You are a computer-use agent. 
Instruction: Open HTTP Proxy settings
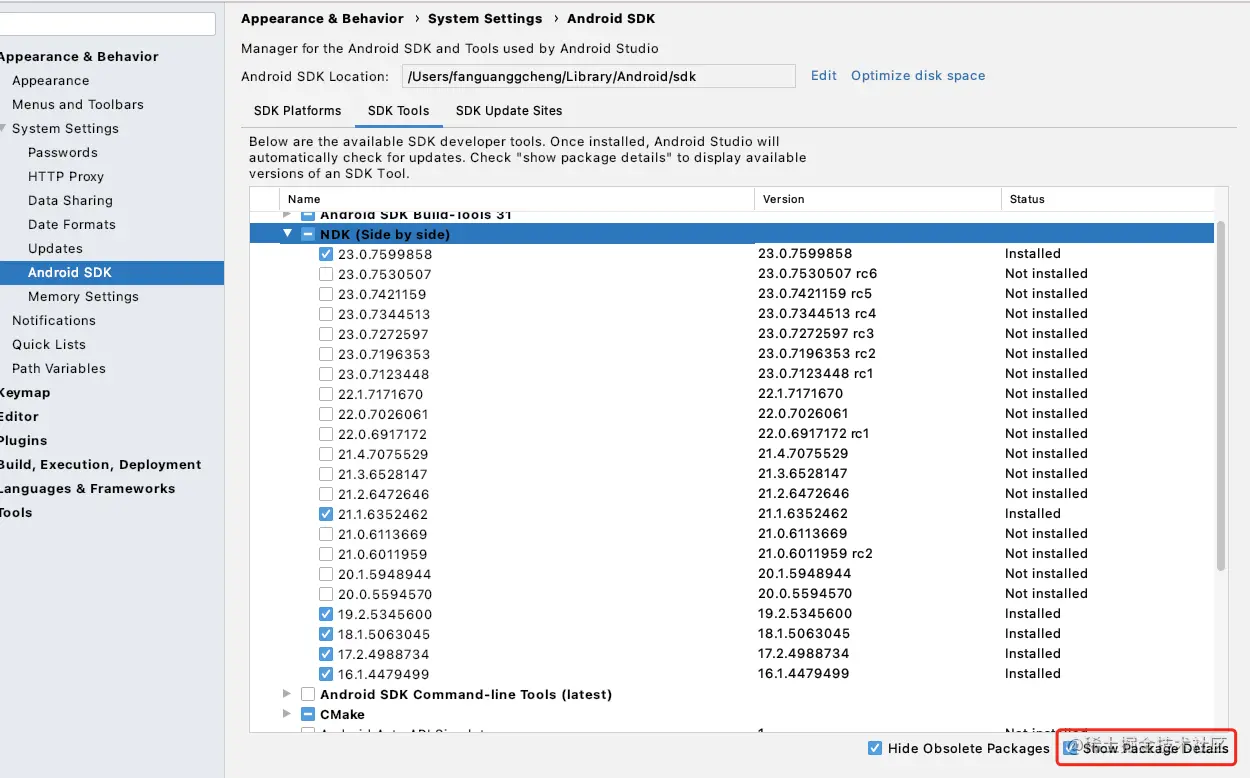click(66, 177)
